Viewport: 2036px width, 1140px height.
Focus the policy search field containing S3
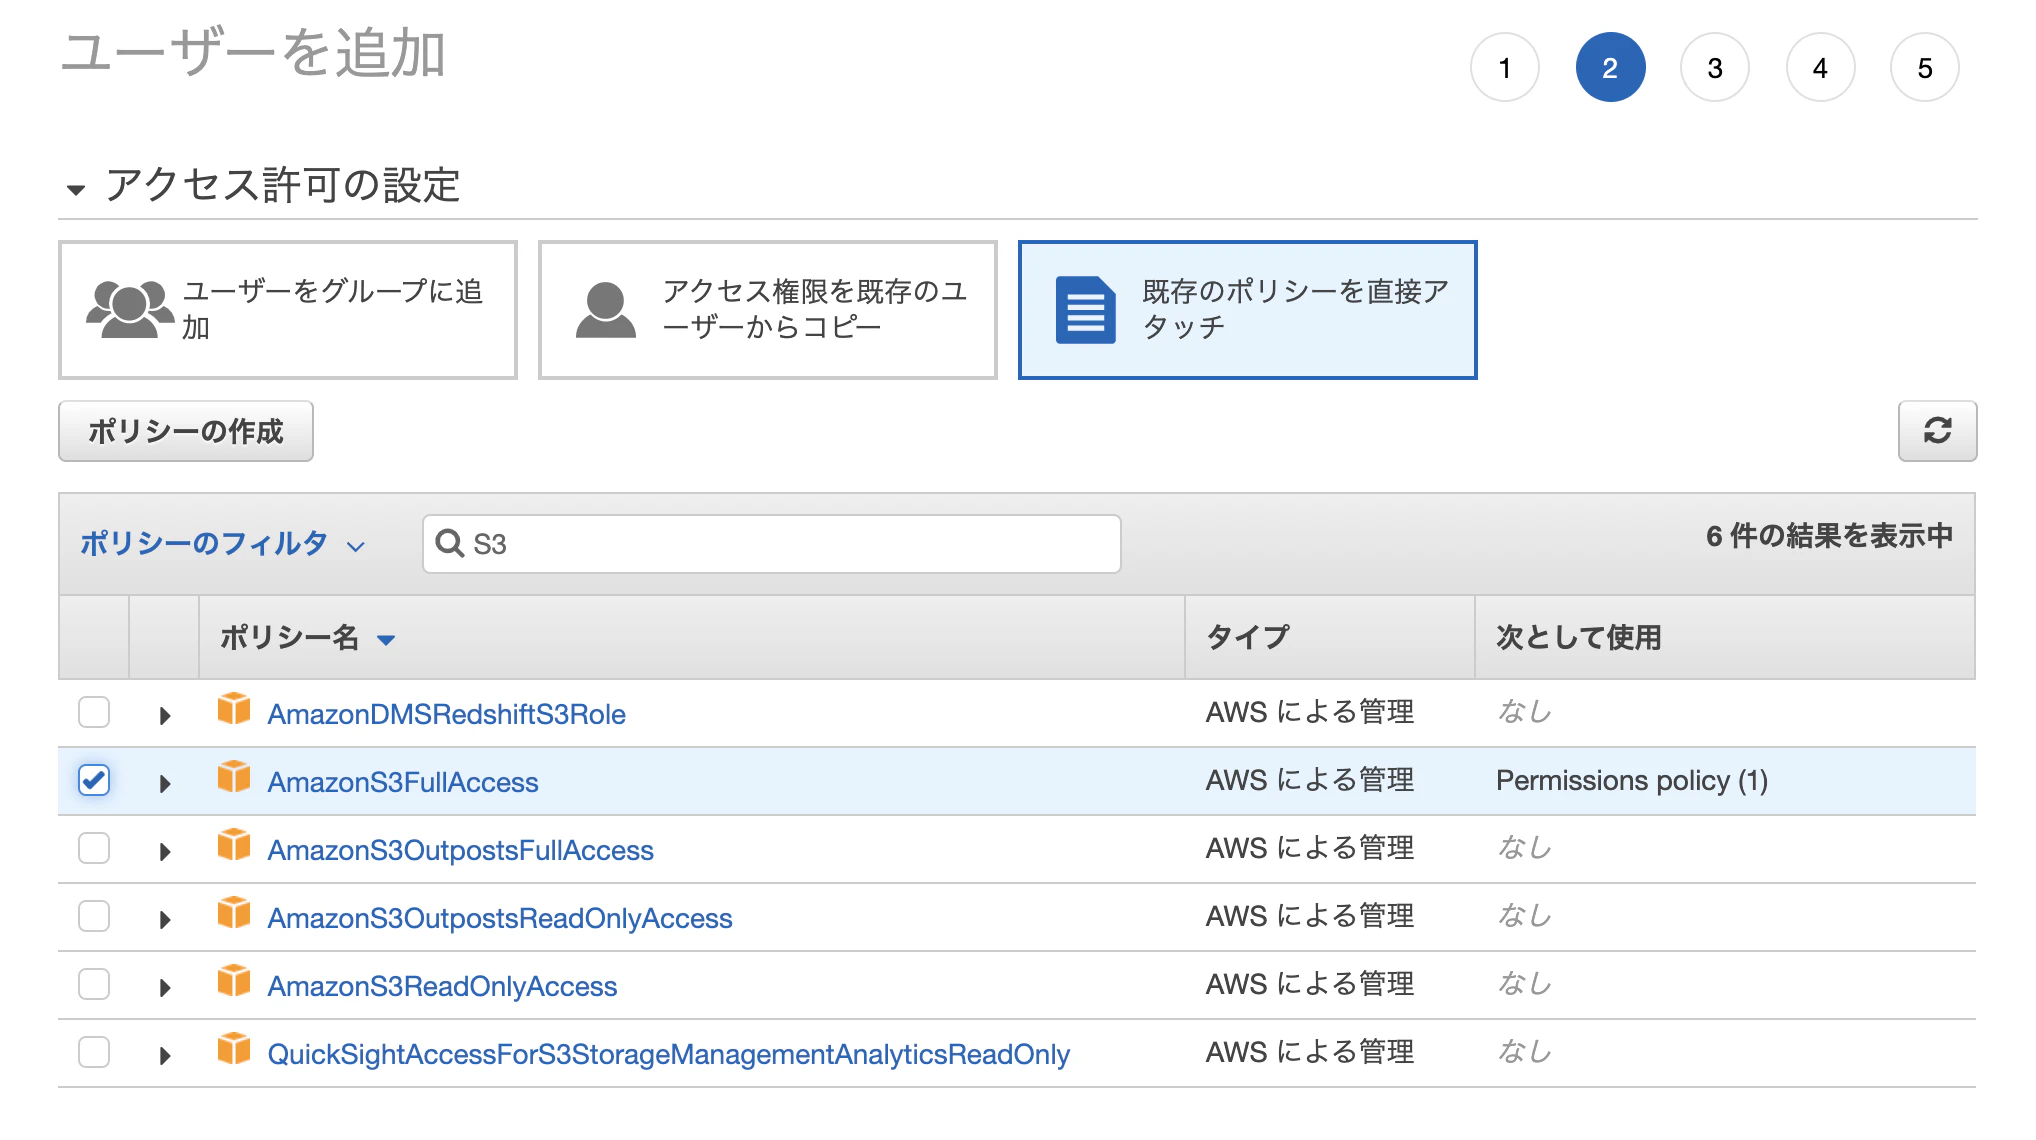click(772, 544)
